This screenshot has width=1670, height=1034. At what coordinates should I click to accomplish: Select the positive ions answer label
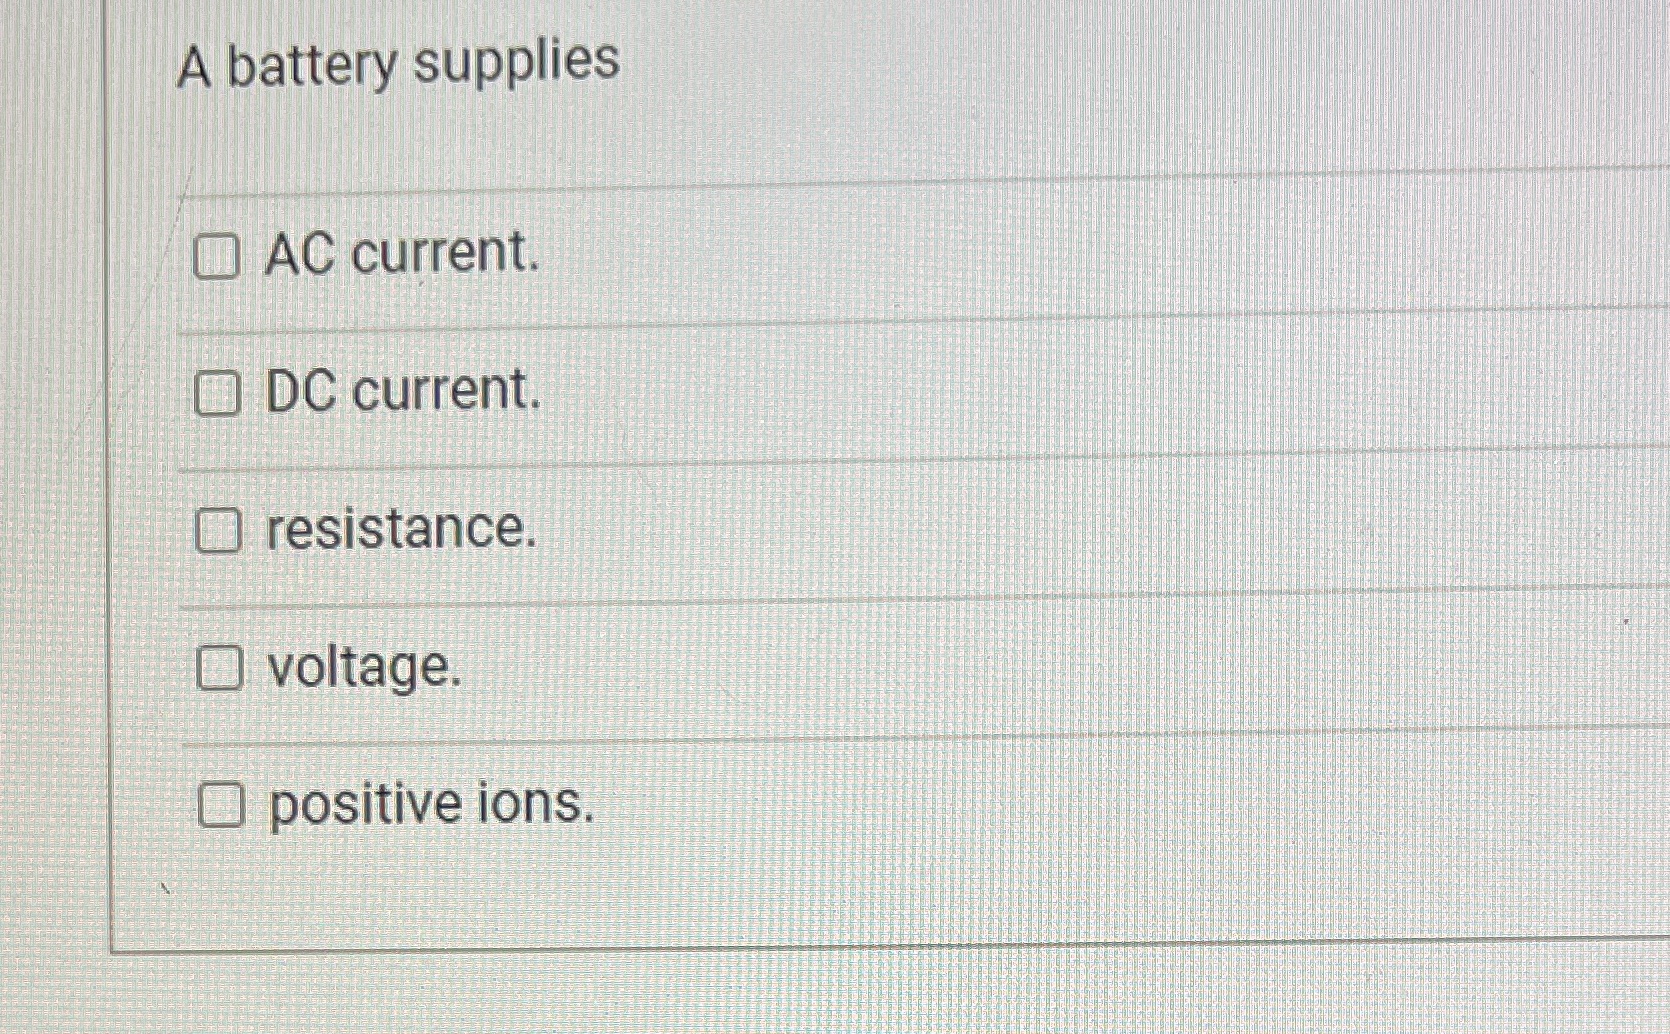(x=430, y=806)
